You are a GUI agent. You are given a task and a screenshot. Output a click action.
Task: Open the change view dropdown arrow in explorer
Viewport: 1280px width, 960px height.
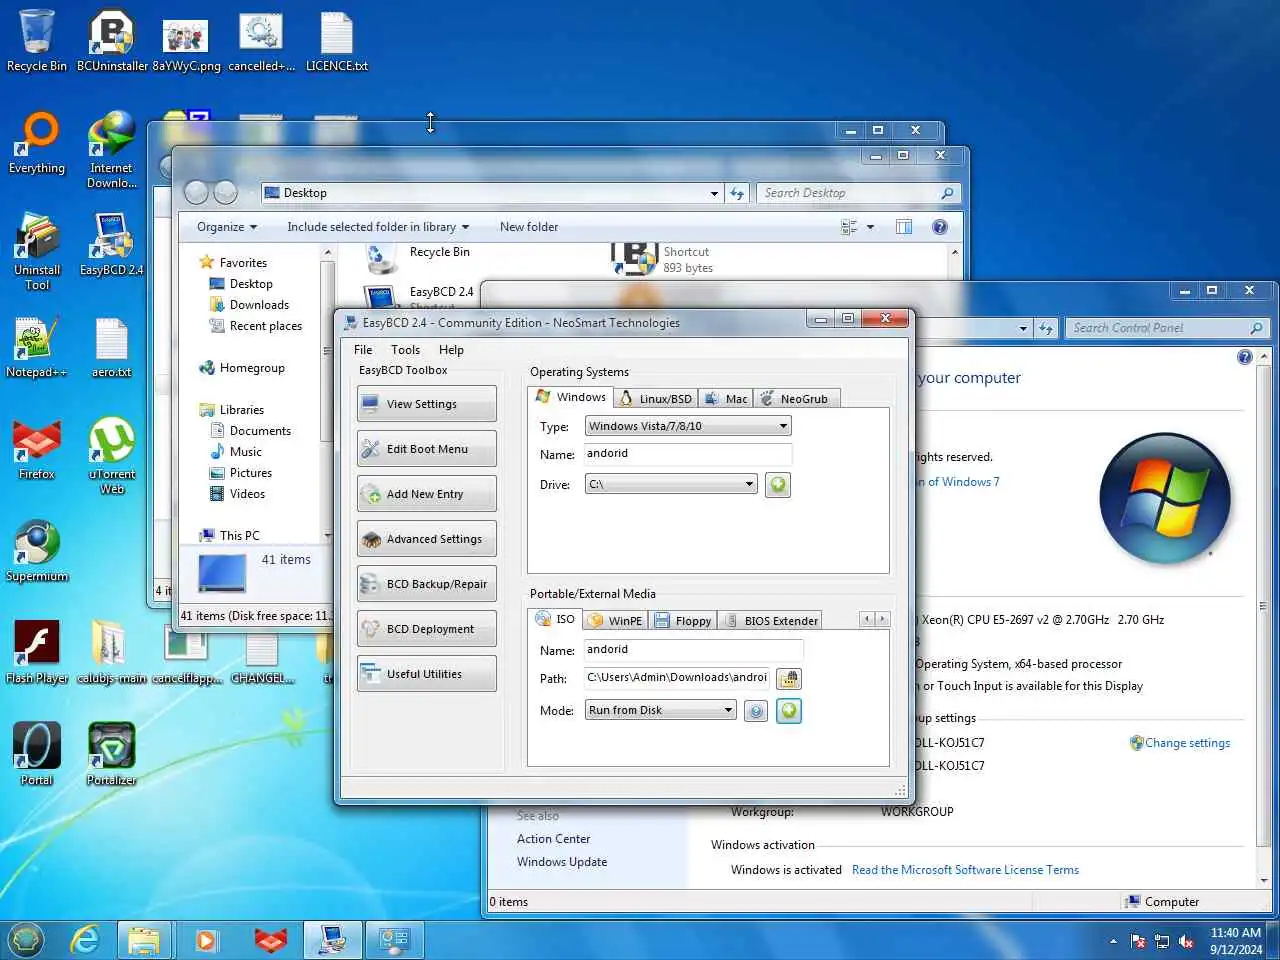(870, 227)
